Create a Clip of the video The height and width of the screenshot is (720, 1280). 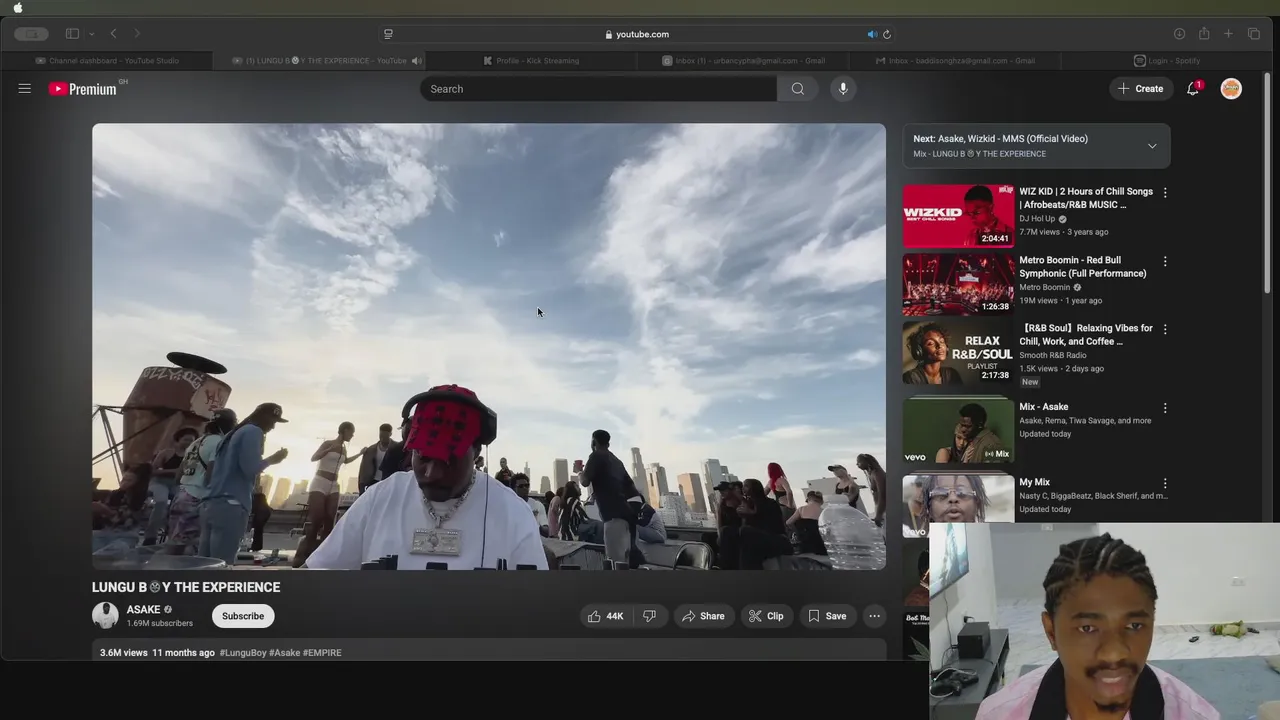(766, 616)
